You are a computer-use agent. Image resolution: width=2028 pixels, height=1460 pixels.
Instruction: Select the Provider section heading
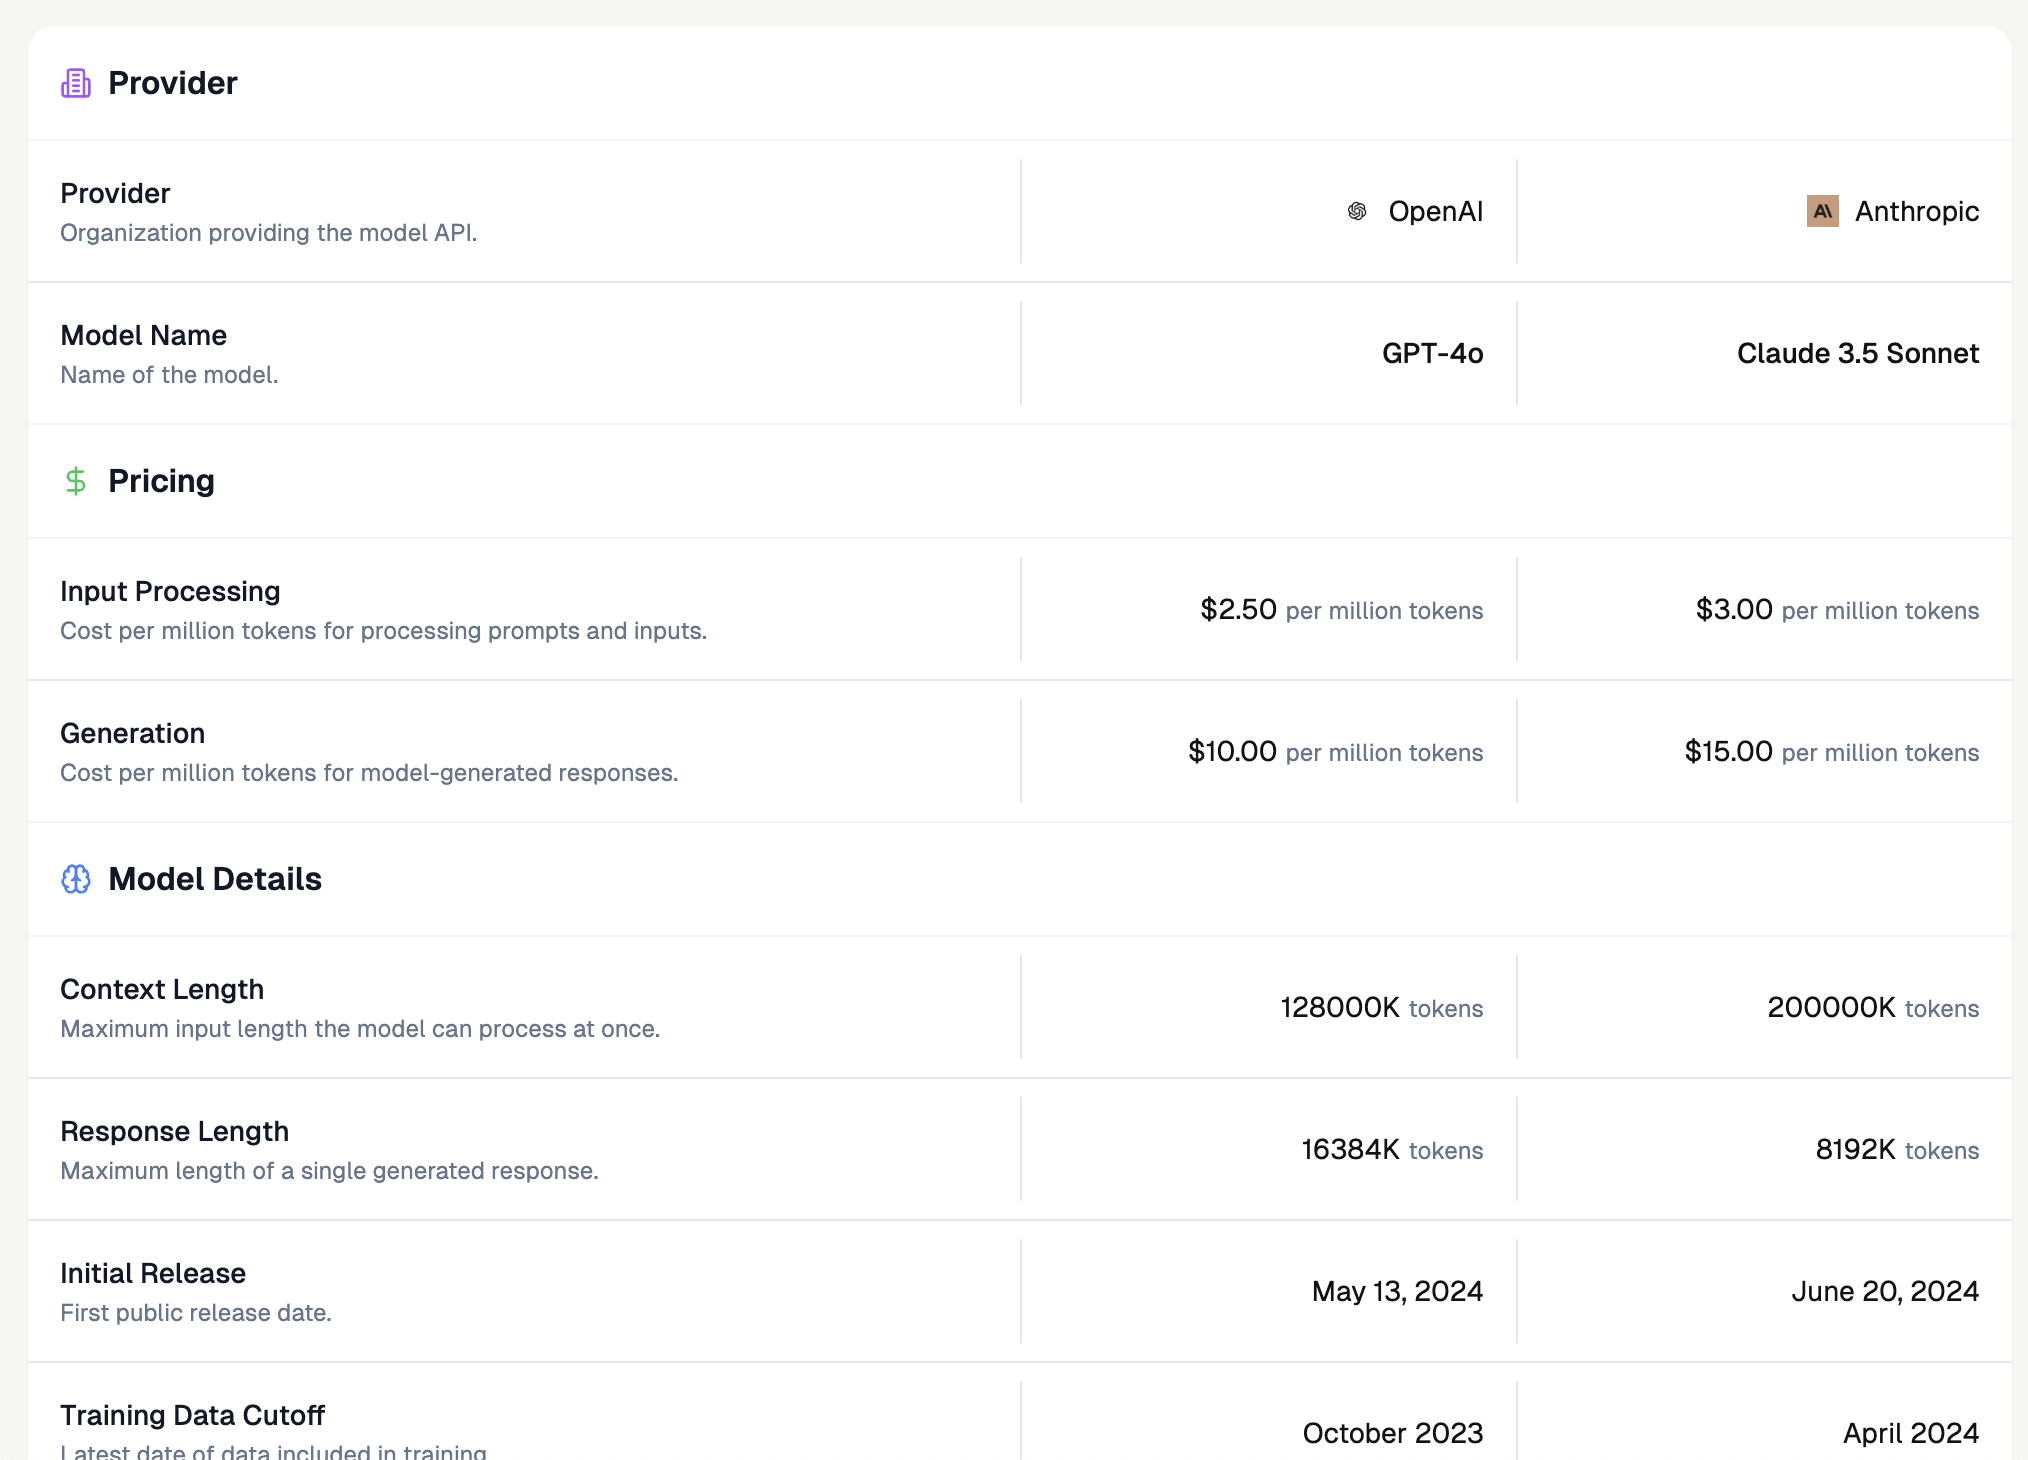(x=173, y=83)
